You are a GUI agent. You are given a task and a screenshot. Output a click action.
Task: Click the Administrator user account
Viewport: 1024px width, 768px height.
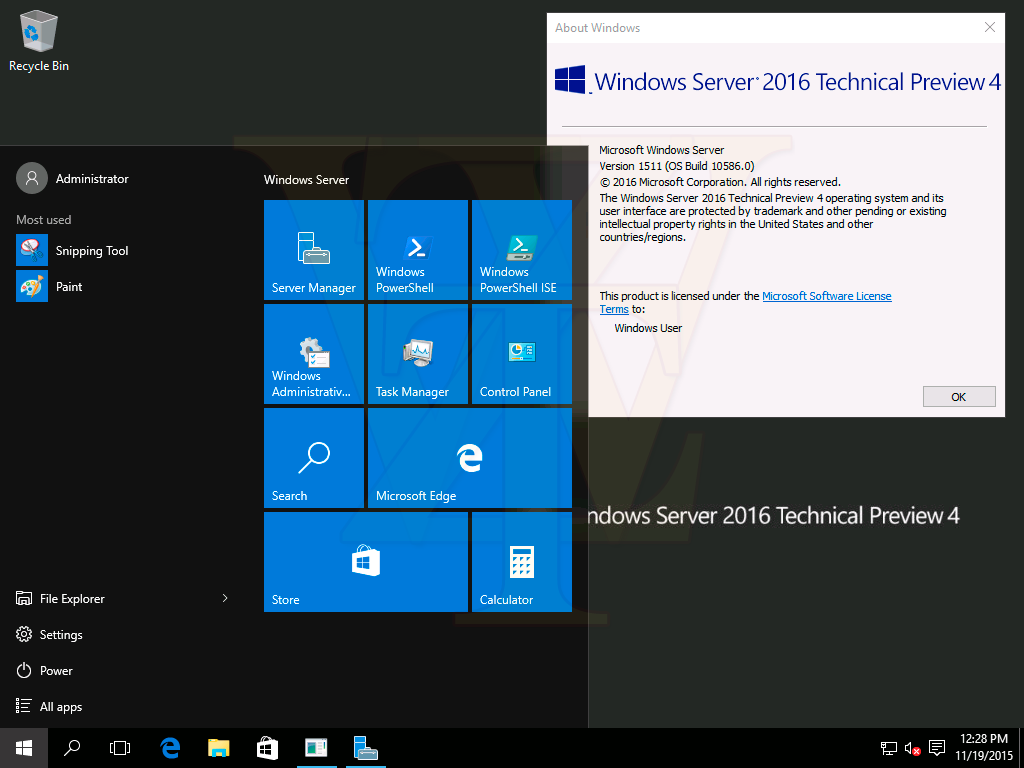click(91, 179)
